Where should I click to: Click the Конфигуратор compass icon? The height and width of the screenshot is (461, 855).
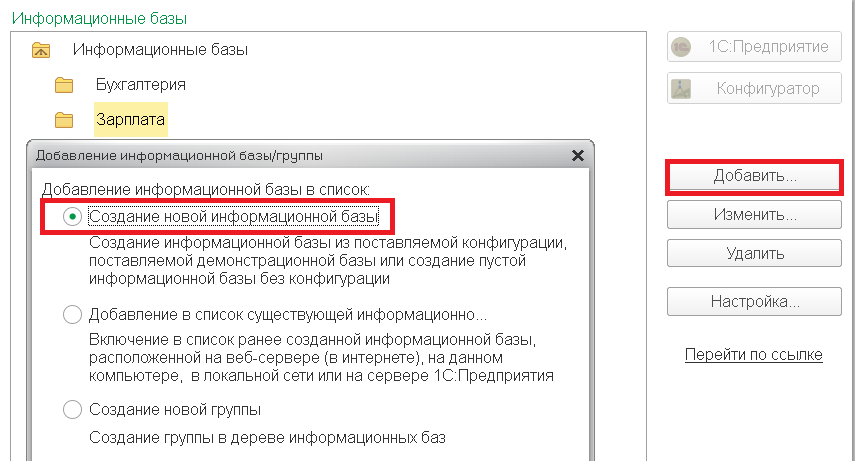(x=681, y=88)
